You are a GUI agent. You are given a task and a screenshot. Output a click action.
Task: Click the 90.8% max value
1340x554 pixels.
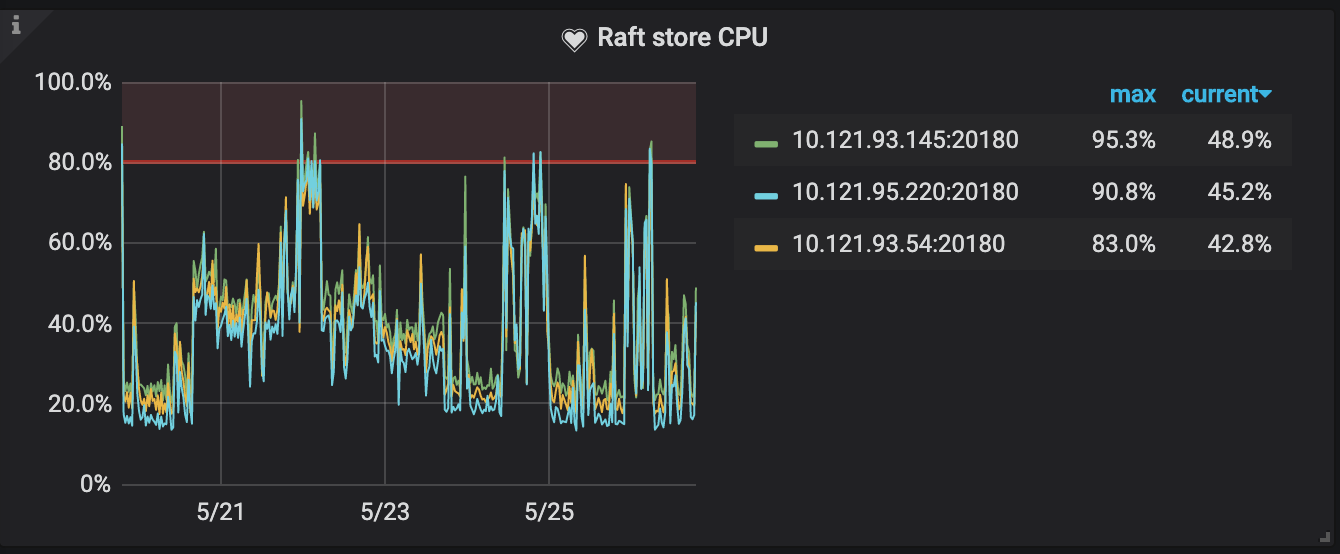(1123, 192)
